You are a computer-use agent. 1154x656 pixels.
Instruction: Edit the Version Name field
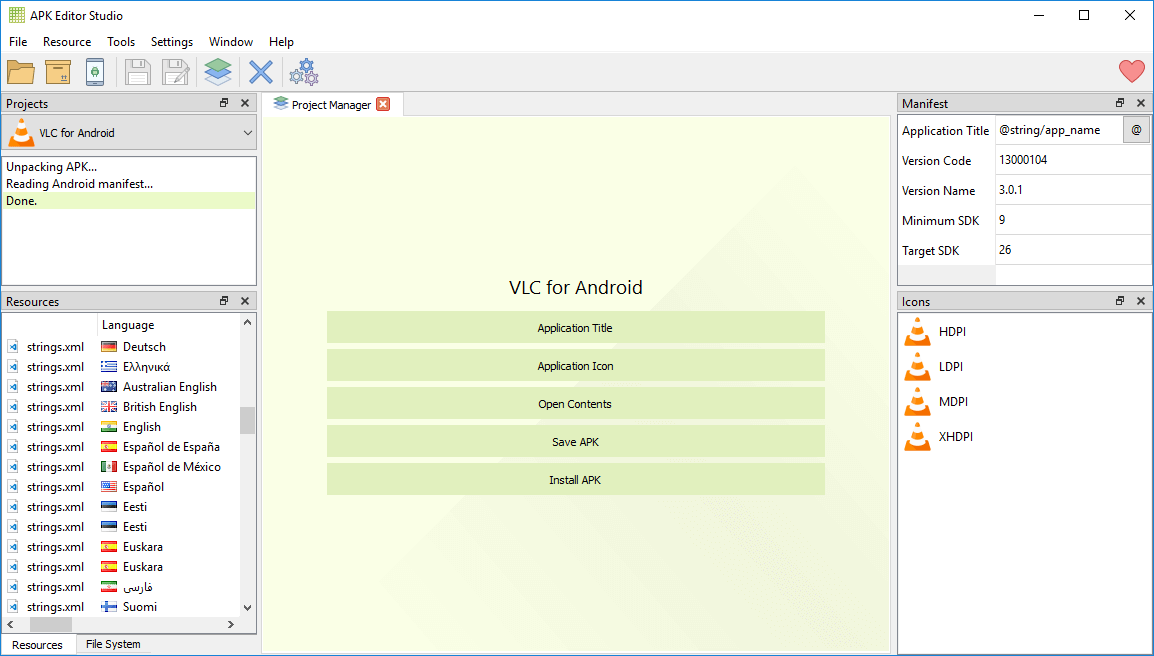pyautogui.click(x=1072, y=190)
